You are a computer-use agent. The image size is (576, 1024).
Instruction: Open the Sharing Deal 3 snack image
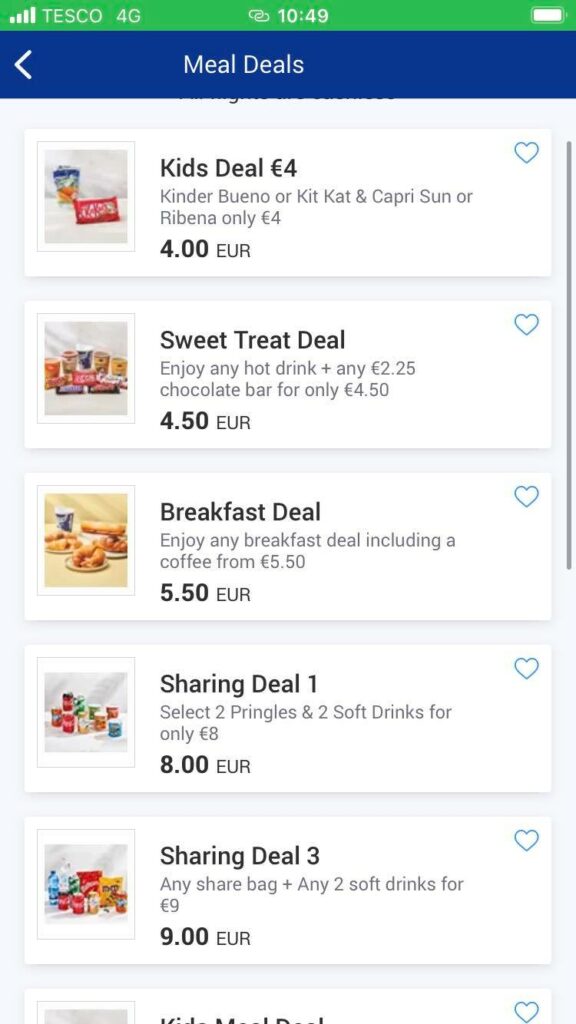pos(86,884)
